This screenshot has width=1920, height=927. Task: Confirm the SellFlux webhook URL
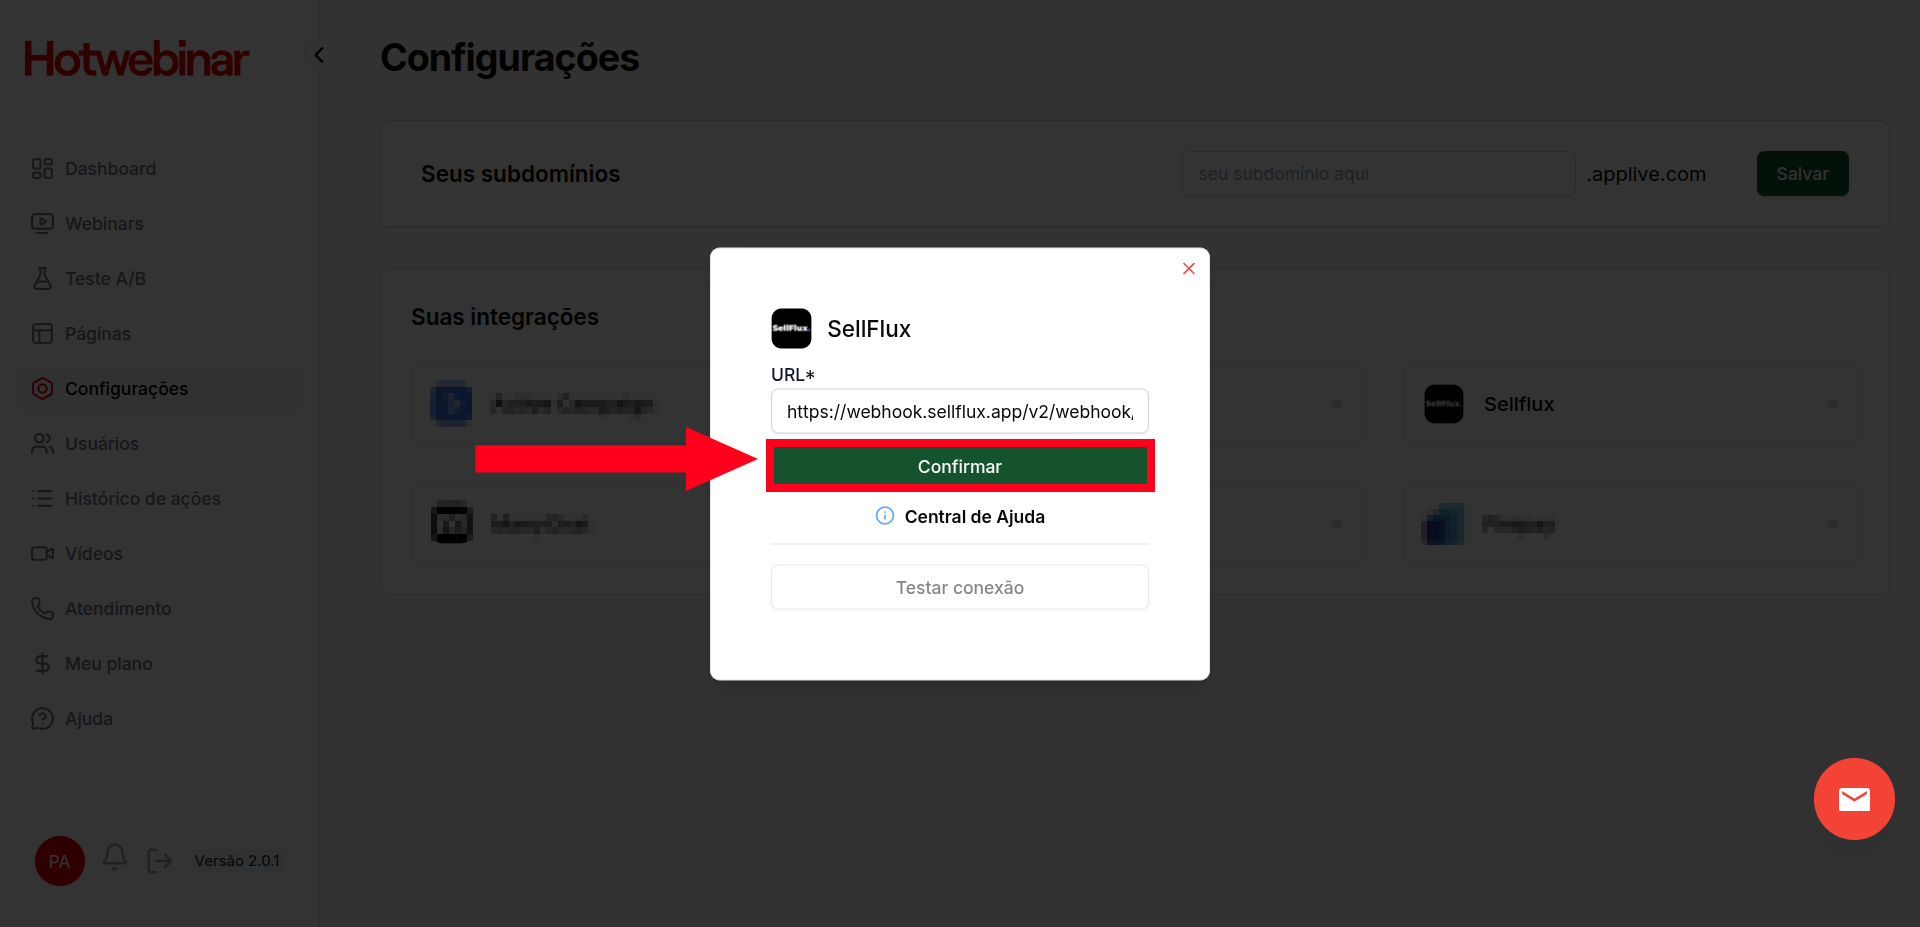pyautogui.click(x=960, y=466)
